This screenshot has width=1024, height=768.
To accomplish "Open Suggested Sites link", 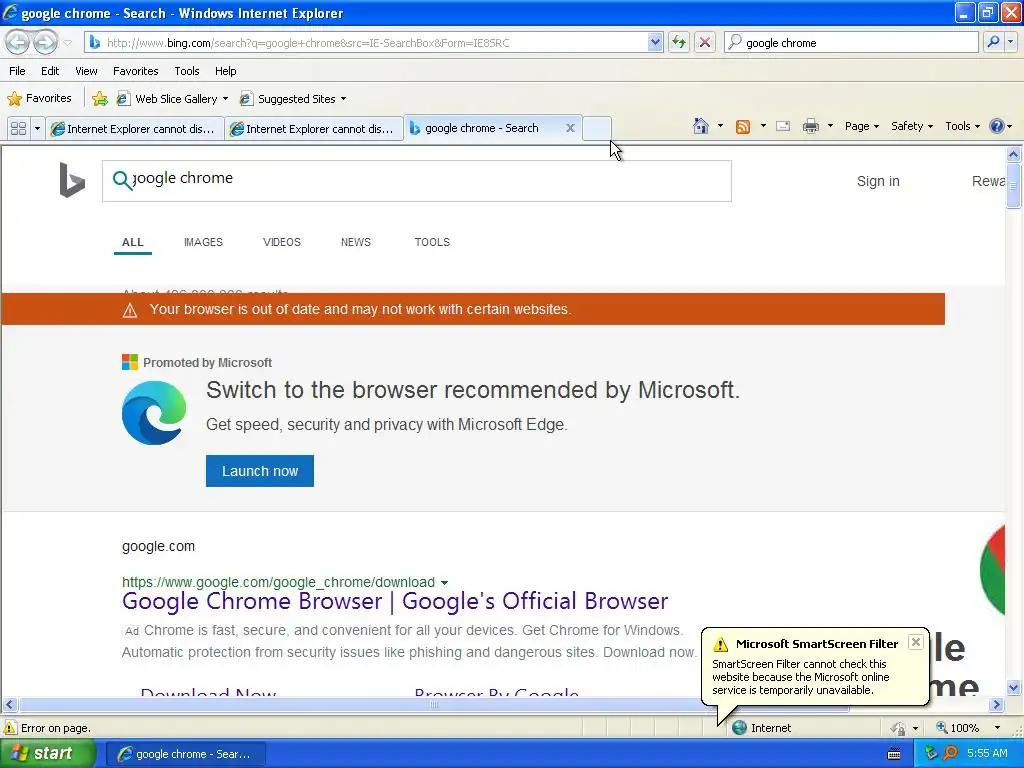I will [x=288, y=99].
